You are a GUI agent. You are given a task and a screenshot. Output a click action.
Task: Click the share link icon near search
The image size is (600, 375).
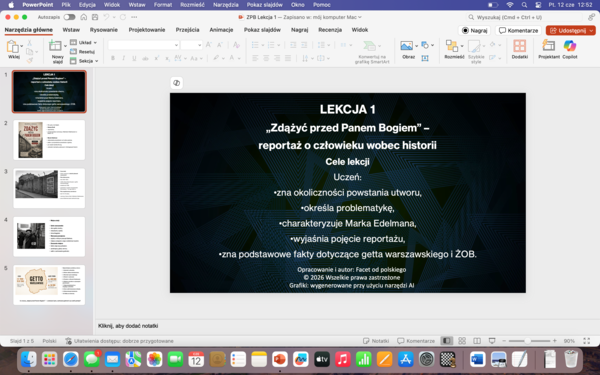[592, 17]
